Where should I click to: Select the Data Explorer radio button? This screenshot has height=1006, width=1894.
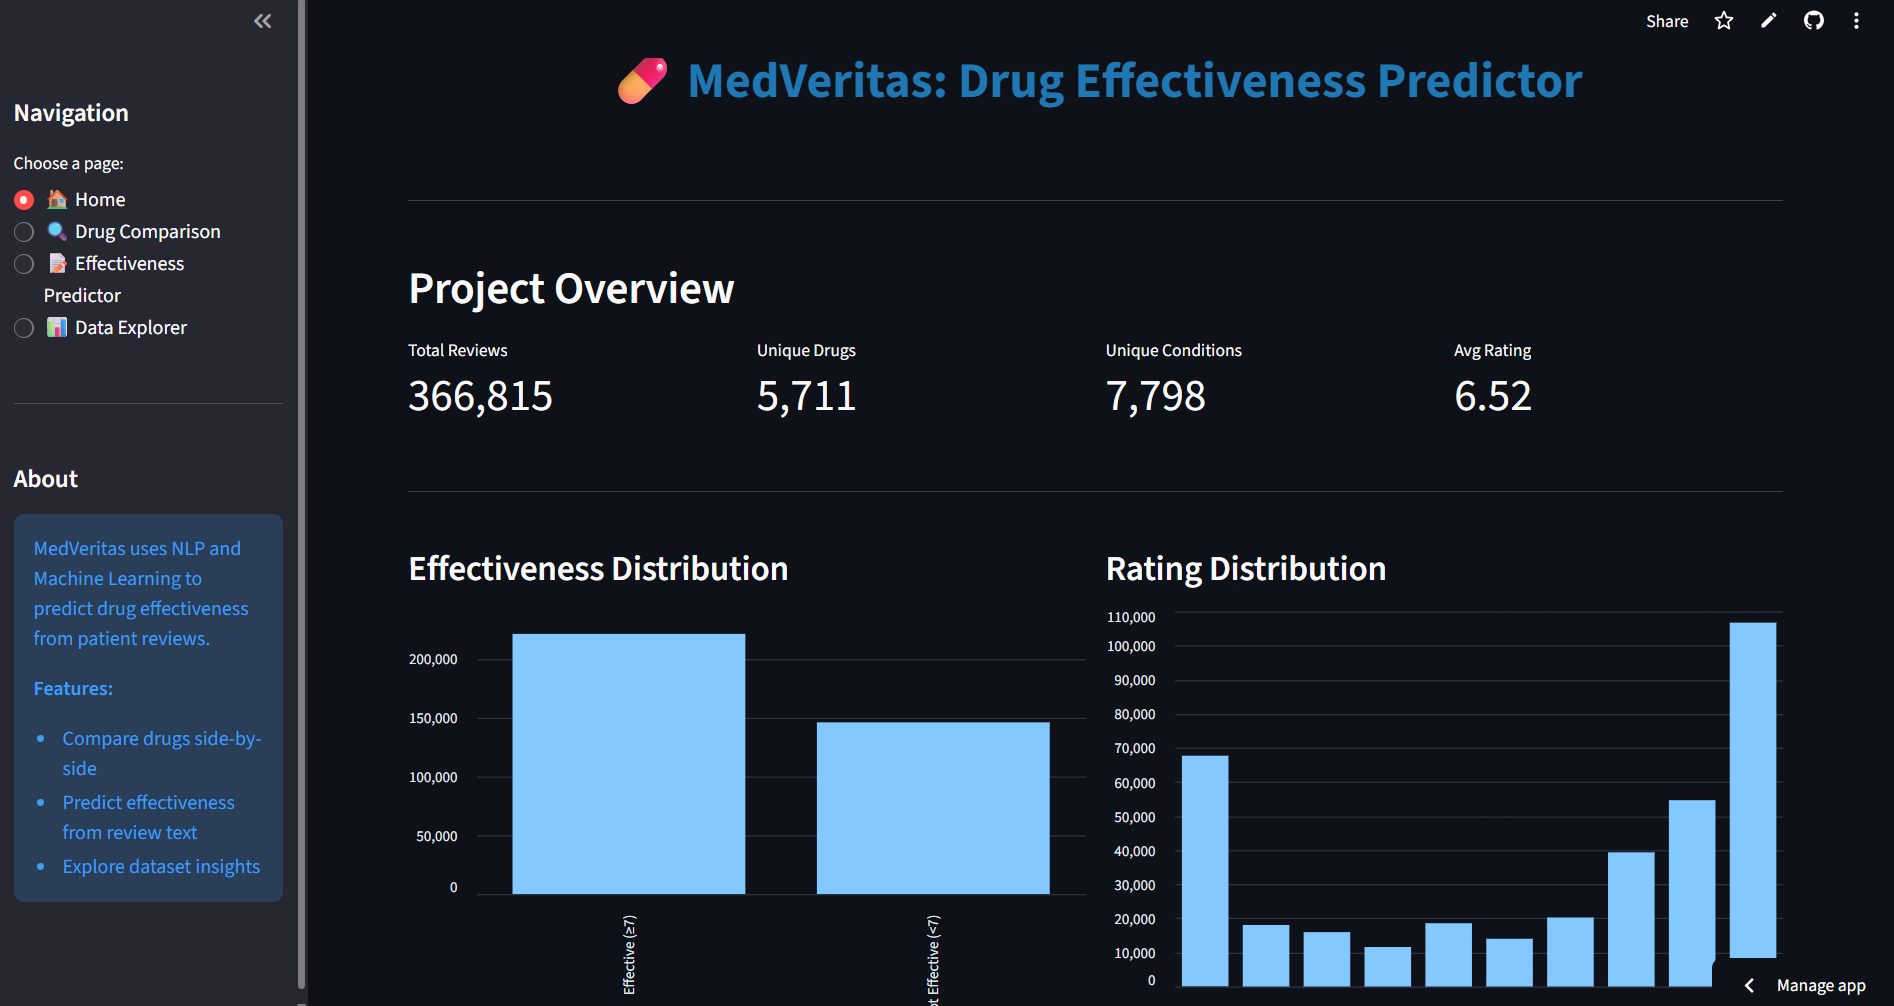(23, 327)
